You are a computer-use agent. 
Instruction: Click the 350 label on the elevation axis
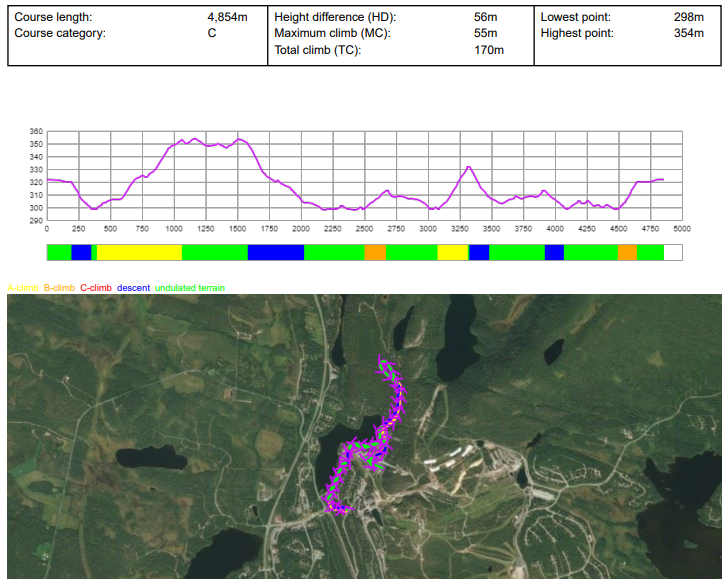point(37,144)
